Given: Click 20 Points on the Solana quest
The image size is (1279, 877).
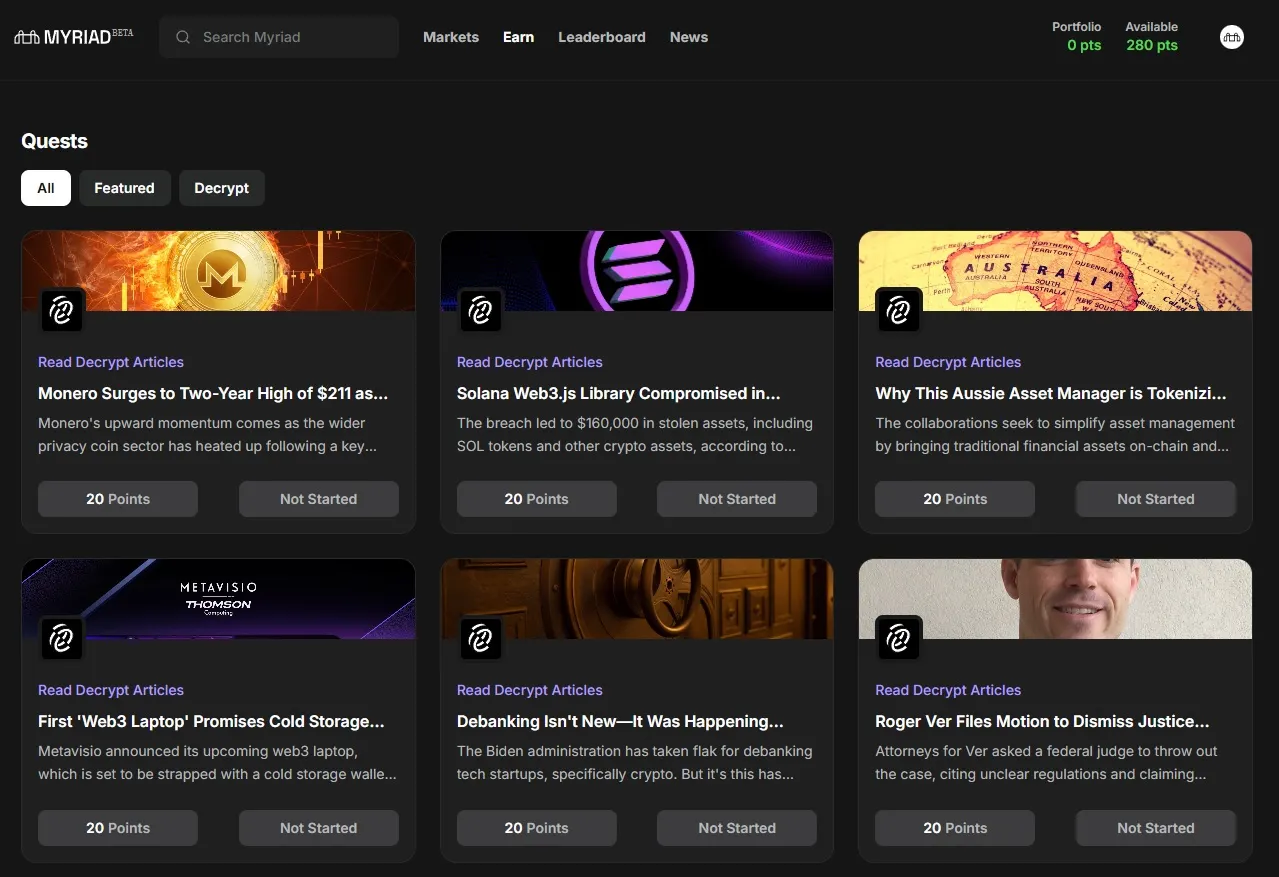Looking at the screenshot, I should pyautogui.click(x=536, y=499).
